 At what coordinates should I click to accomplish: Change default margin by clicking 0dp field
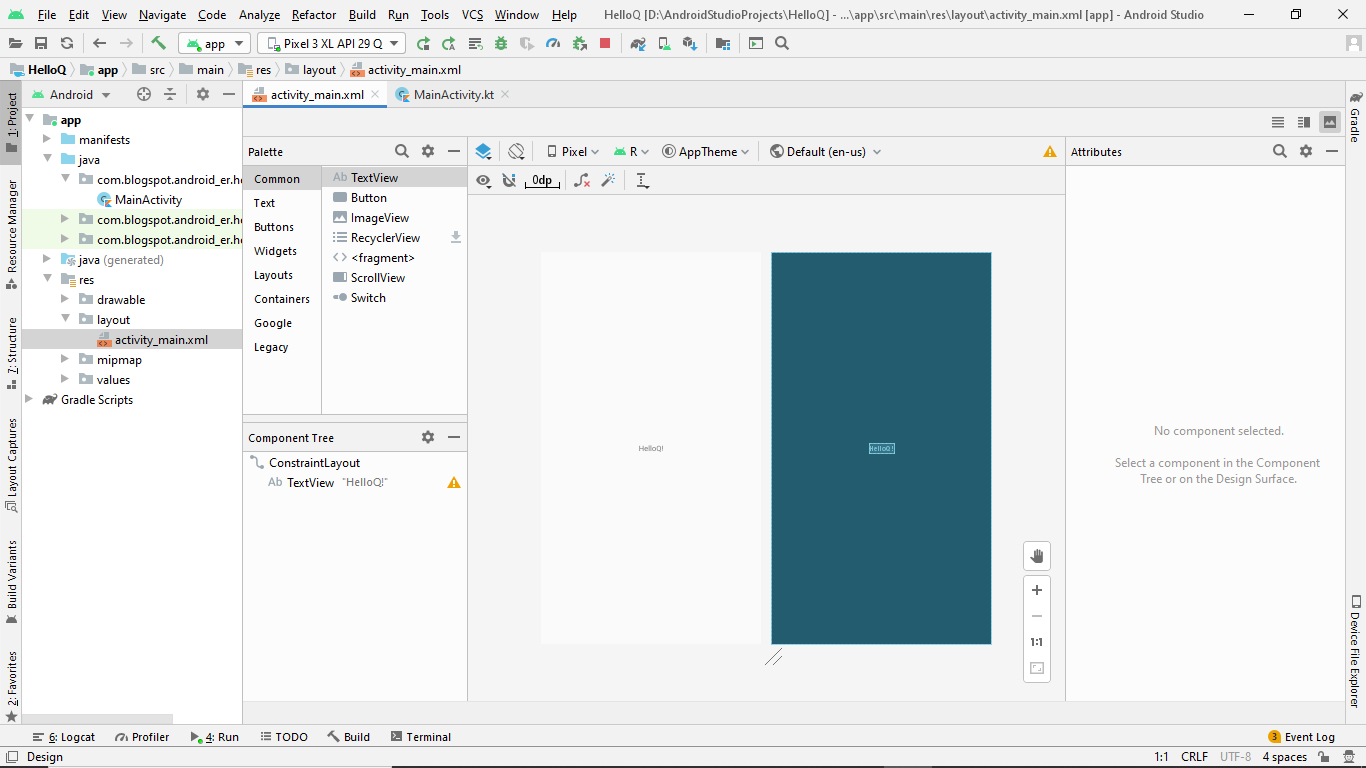pos(541,181)
